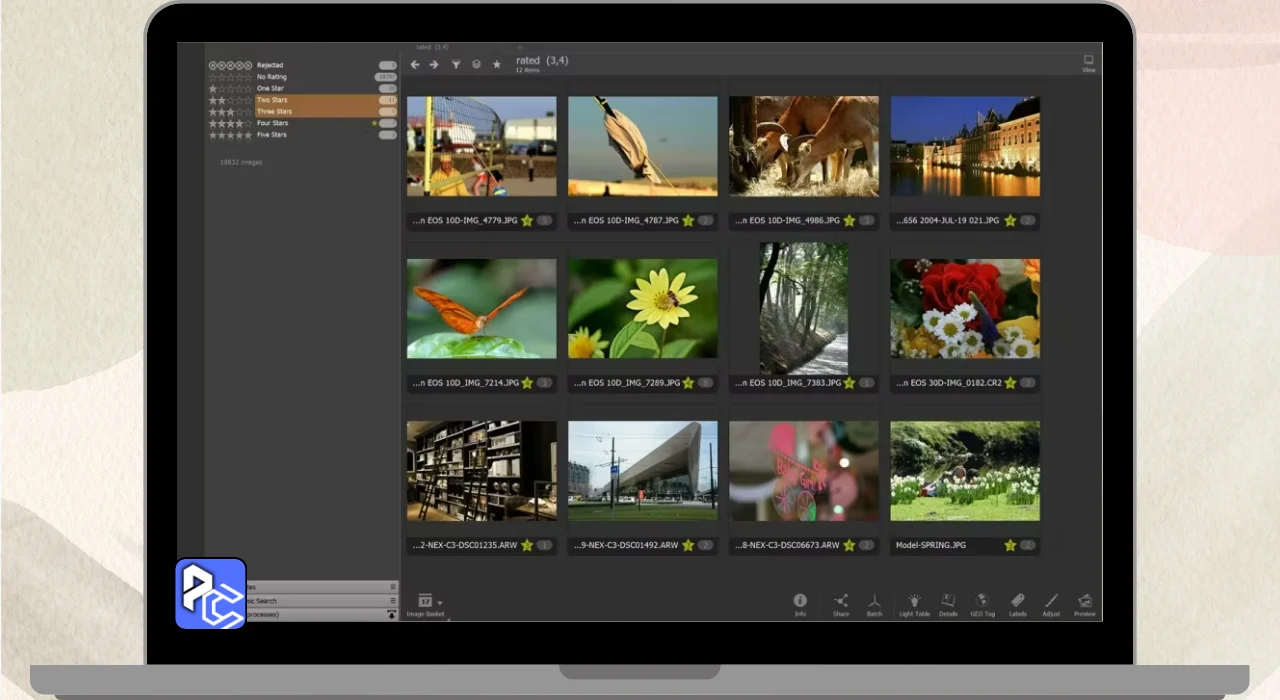Open the Adjust brush tool

(x=1051, y=602)
